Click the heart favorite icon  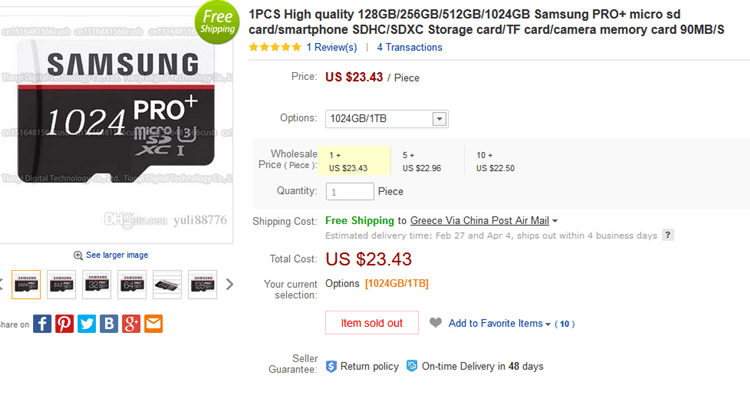point(435,323)
